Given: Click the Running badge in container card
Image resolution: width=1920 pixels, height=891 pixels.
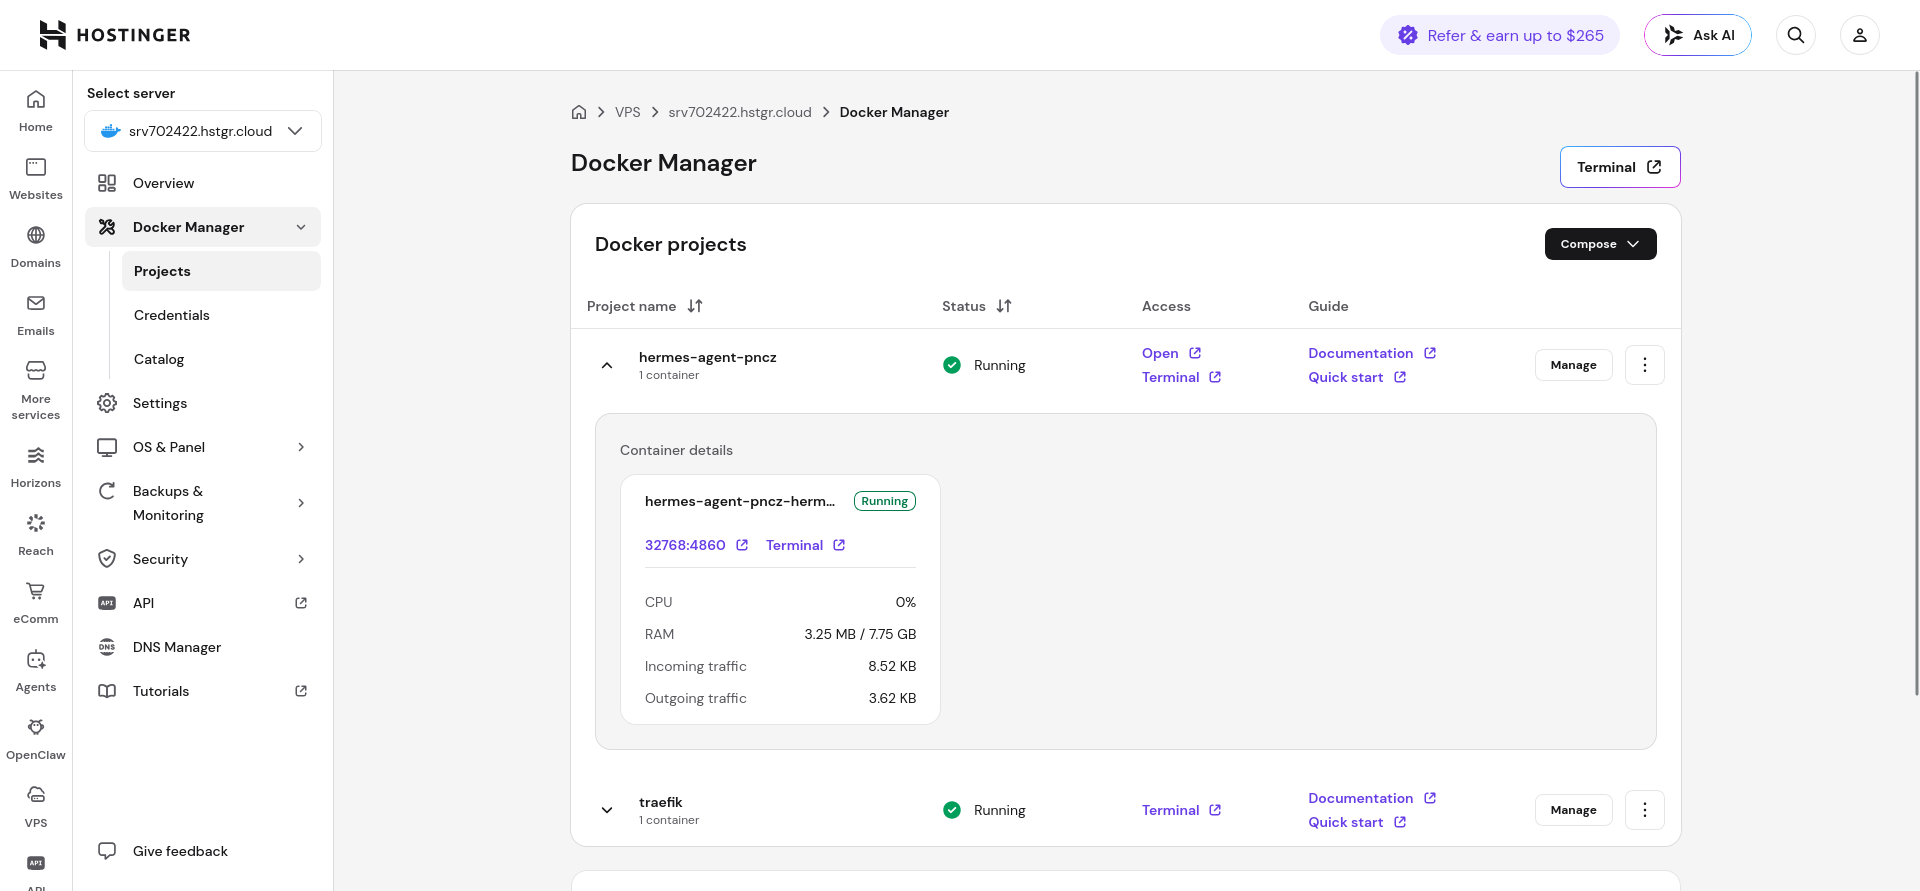Looking at the screenshot, I should tap(885, 501).
